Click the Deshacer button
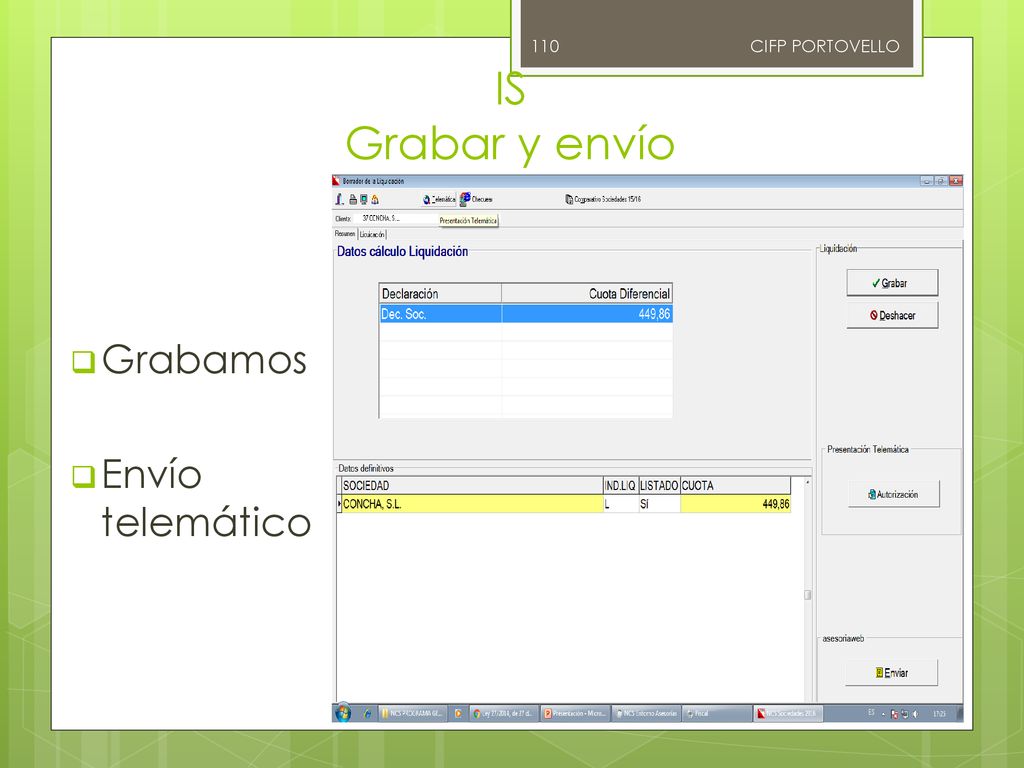The width and height of the screenshot is (1024, 768). click(892, 315)
